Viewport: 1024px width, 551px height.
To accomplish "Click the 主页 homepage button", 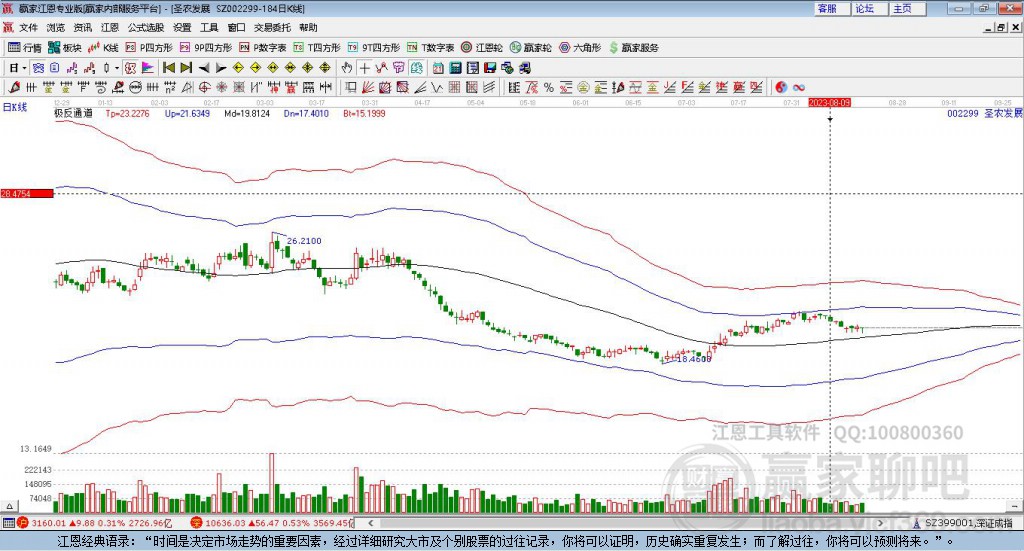I will (903, 8).
